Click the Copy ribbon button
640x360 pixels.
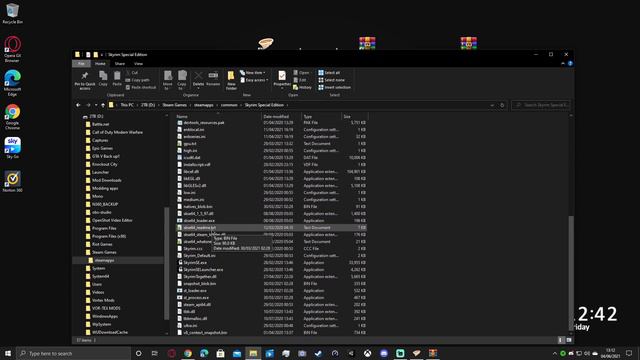click(103, 79)
